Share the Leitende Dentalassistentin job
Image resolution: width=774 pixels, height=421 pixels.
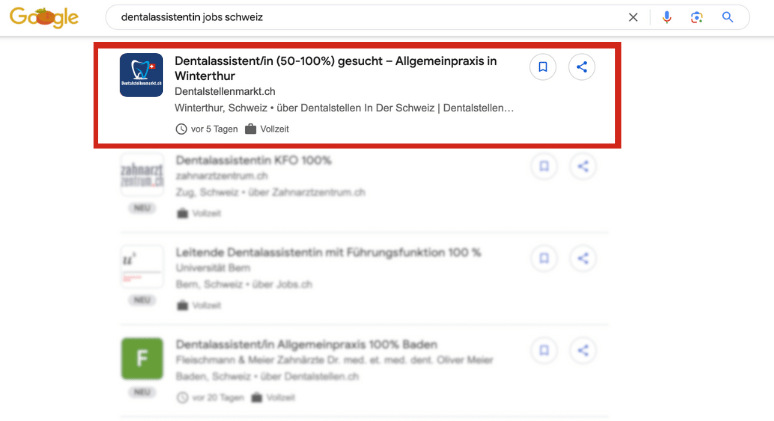click(583, 258)
